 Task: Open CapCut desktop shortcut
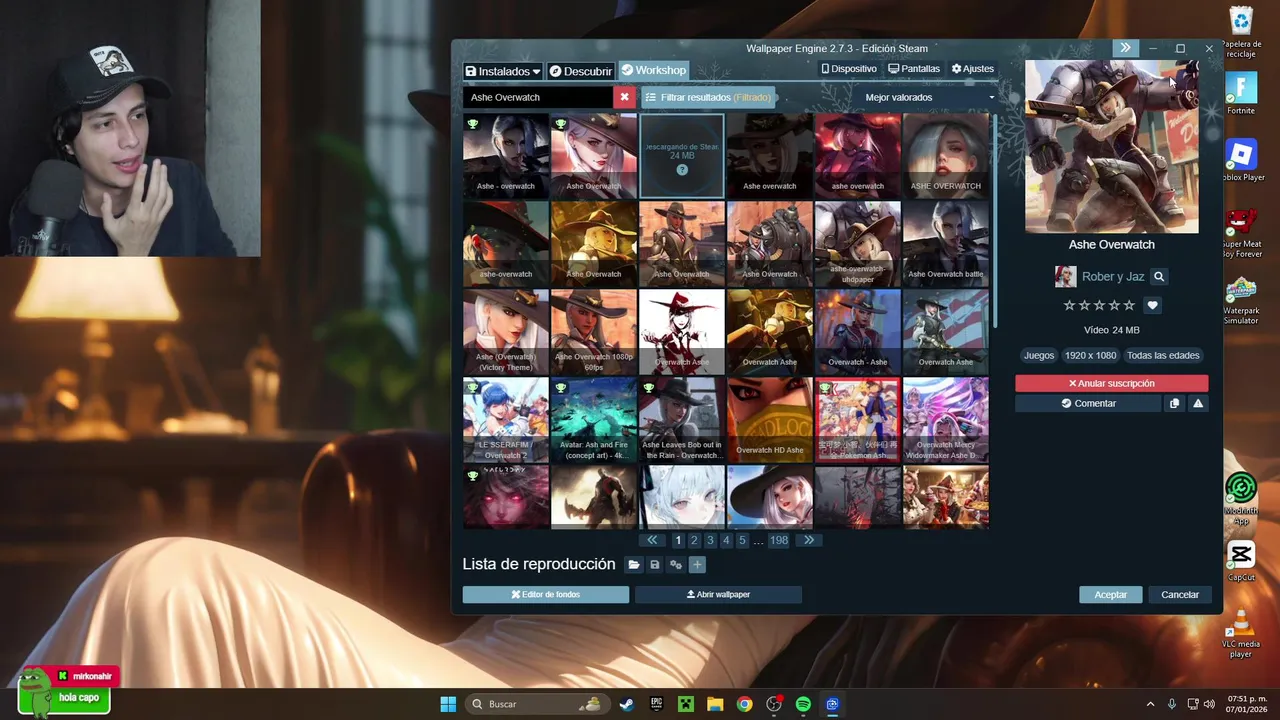[x=1241, y=561]
